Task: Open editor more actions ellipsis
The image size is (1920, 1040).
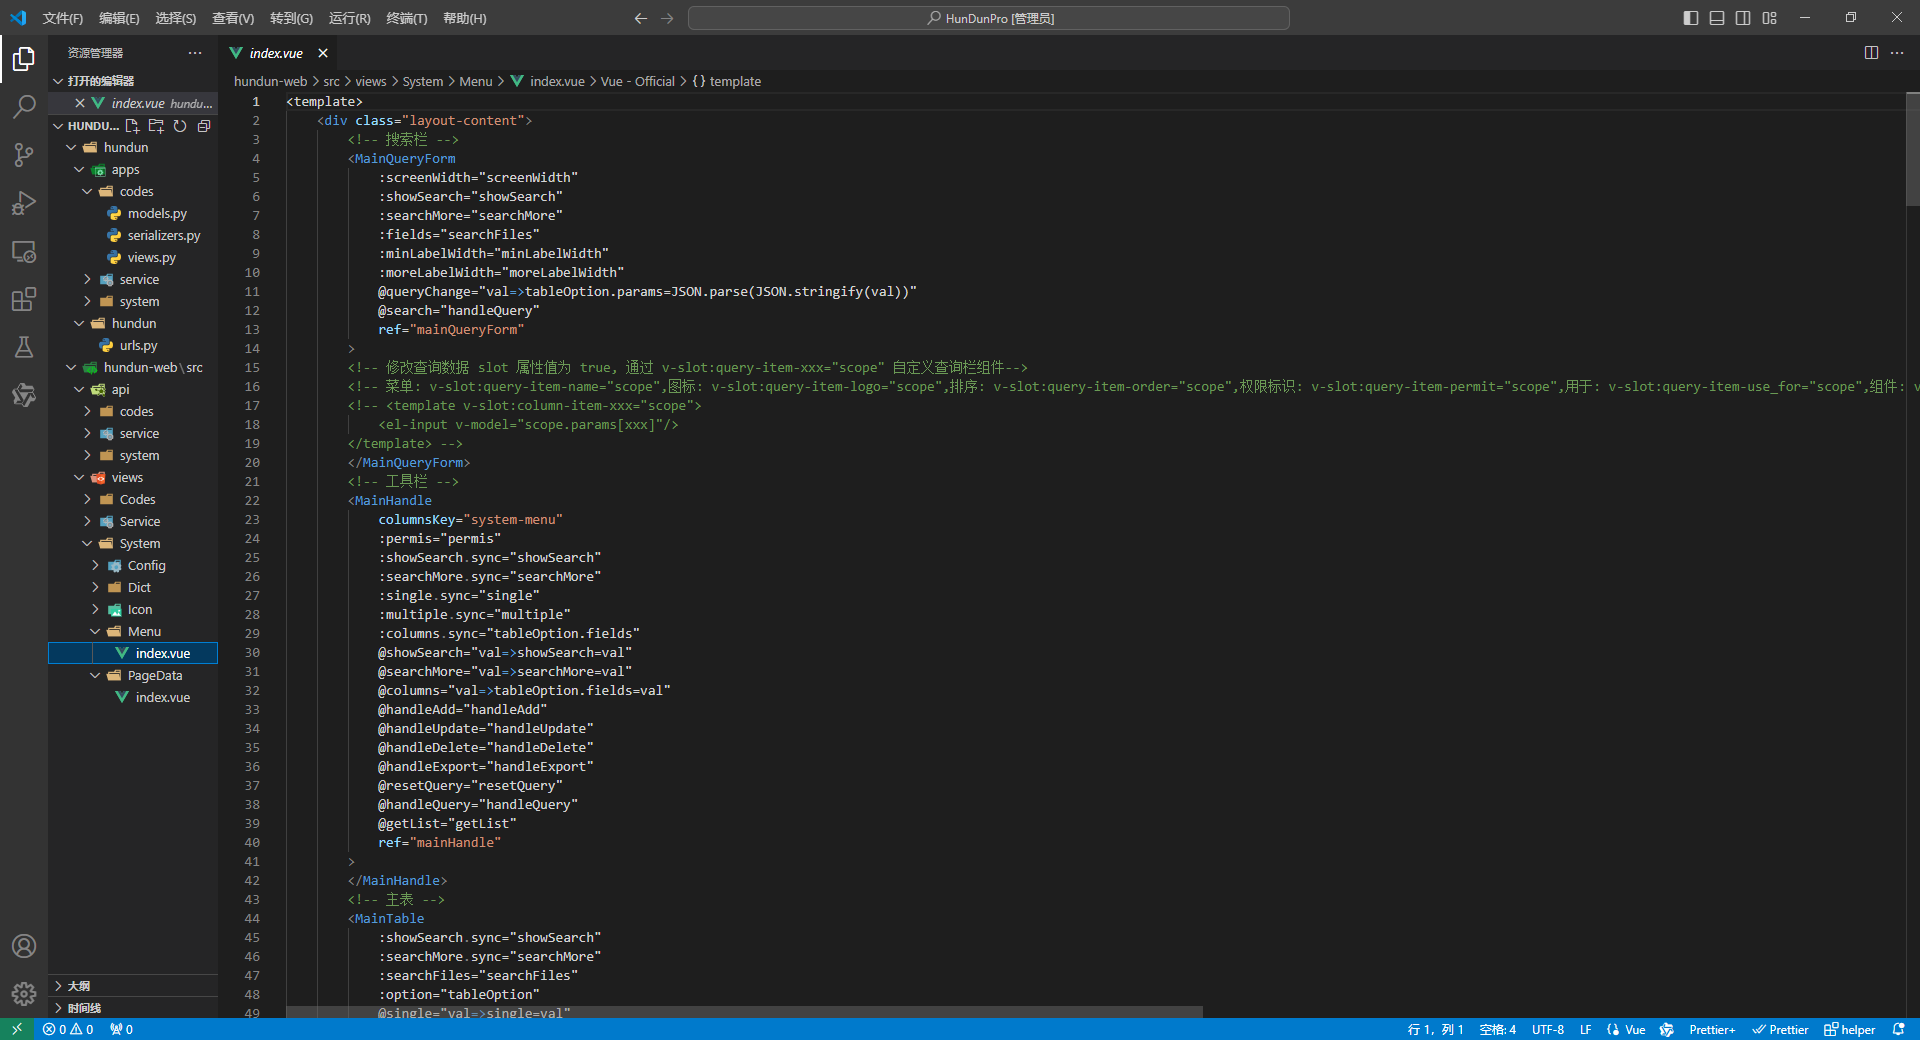Action: (x=1897, y=53)
